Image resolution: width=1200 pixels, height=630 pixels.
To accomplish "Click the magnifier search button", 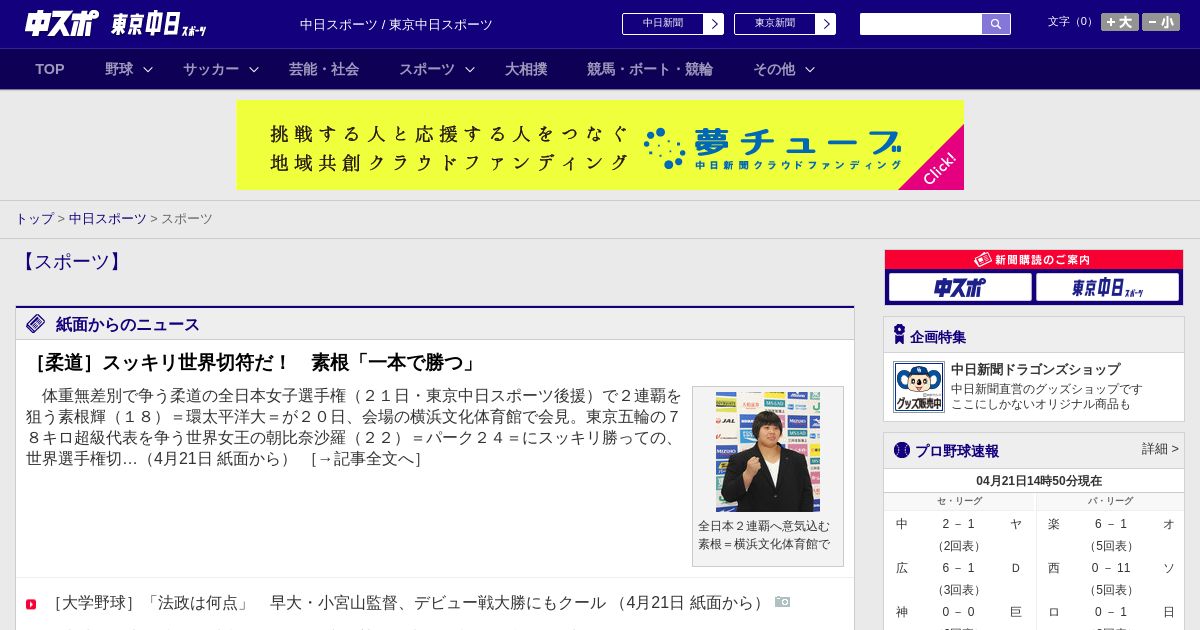I will [996, 24].
